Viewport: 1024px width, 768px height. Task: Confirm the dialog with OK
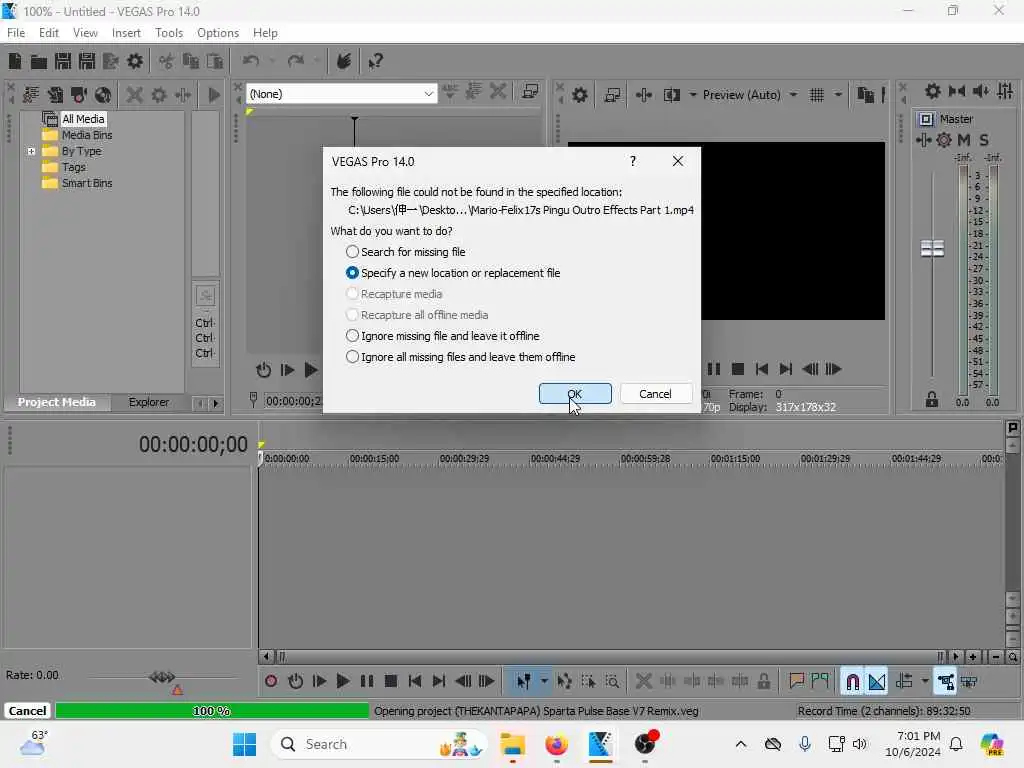point(575,394)
